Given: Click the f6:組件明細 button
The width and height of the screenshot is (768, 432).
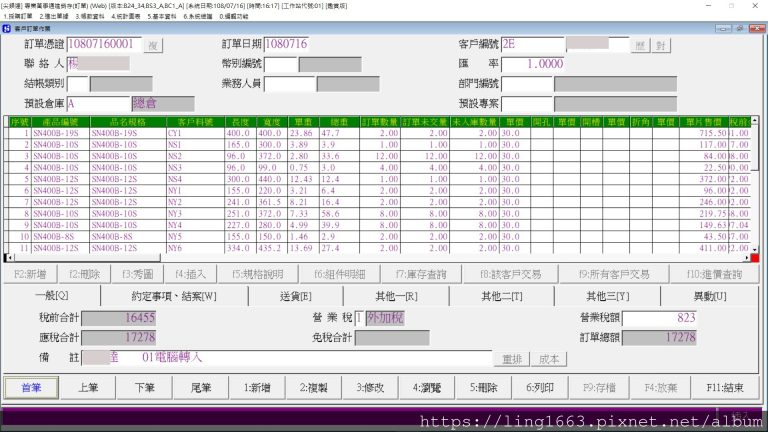Looking at the screenshot, I should tap(339, 274).
